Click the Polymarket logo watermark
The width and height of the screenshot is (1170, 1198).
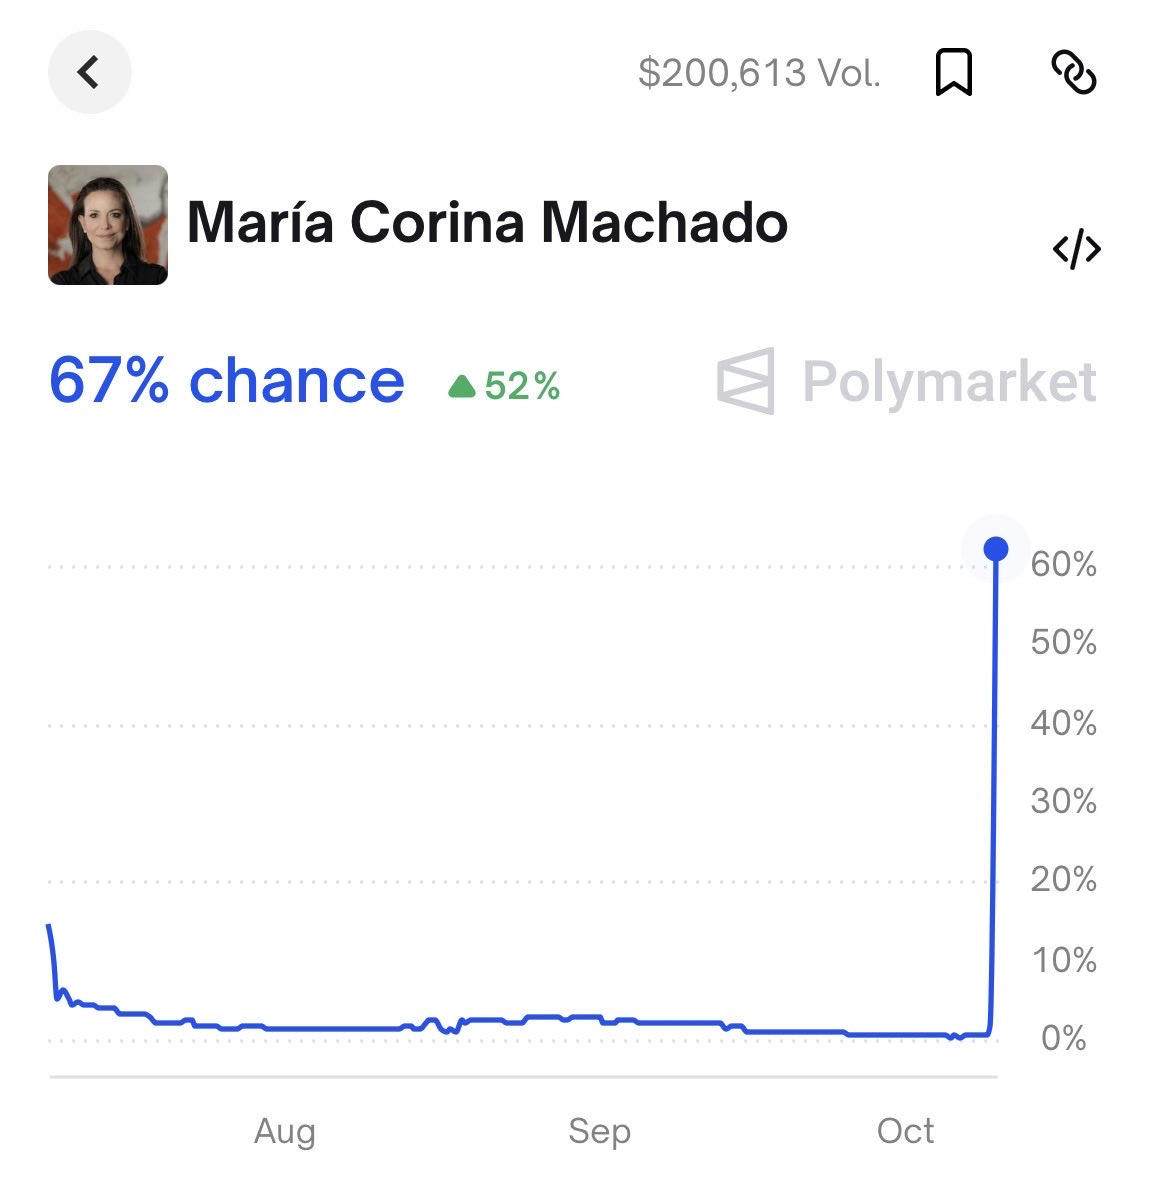tap(746, 381)
